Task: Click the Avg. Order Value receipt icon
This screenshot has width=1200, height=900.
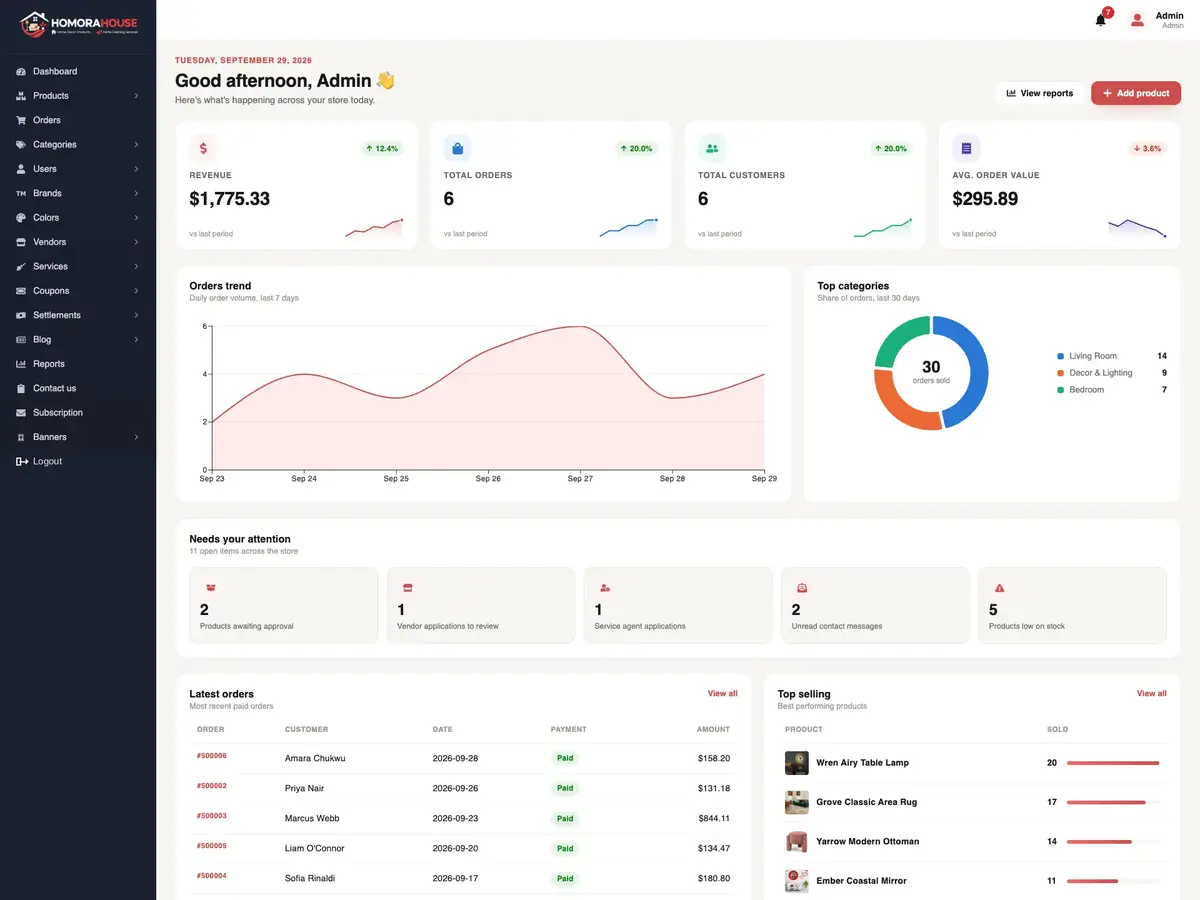Action: point(966,148)
